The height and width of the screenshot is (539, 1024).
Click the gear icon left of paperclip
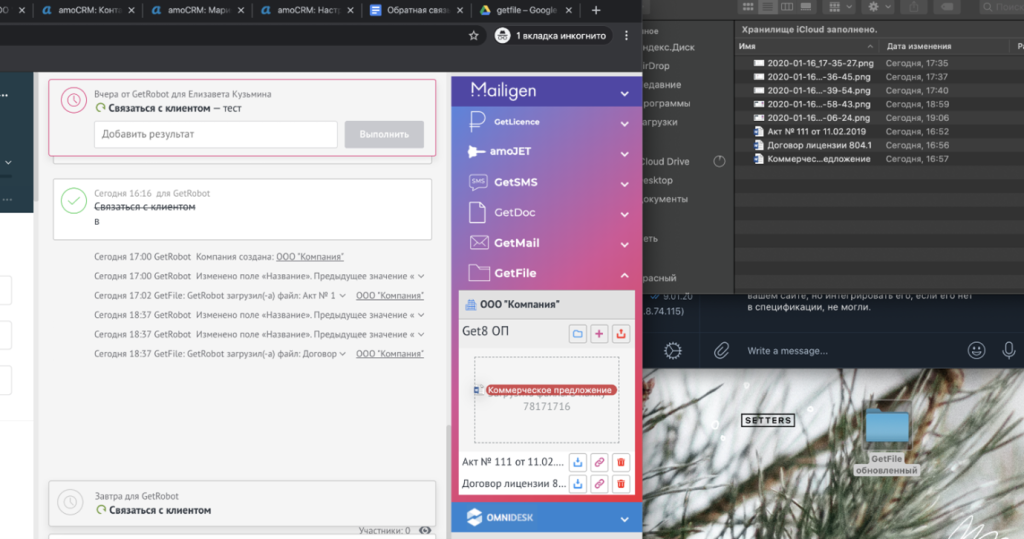click(x=673, y=351)
